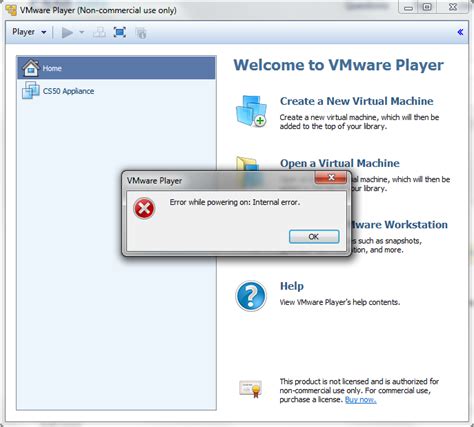Click the green power on play icon
Screen dimensions: 474x427
point(67,33)
